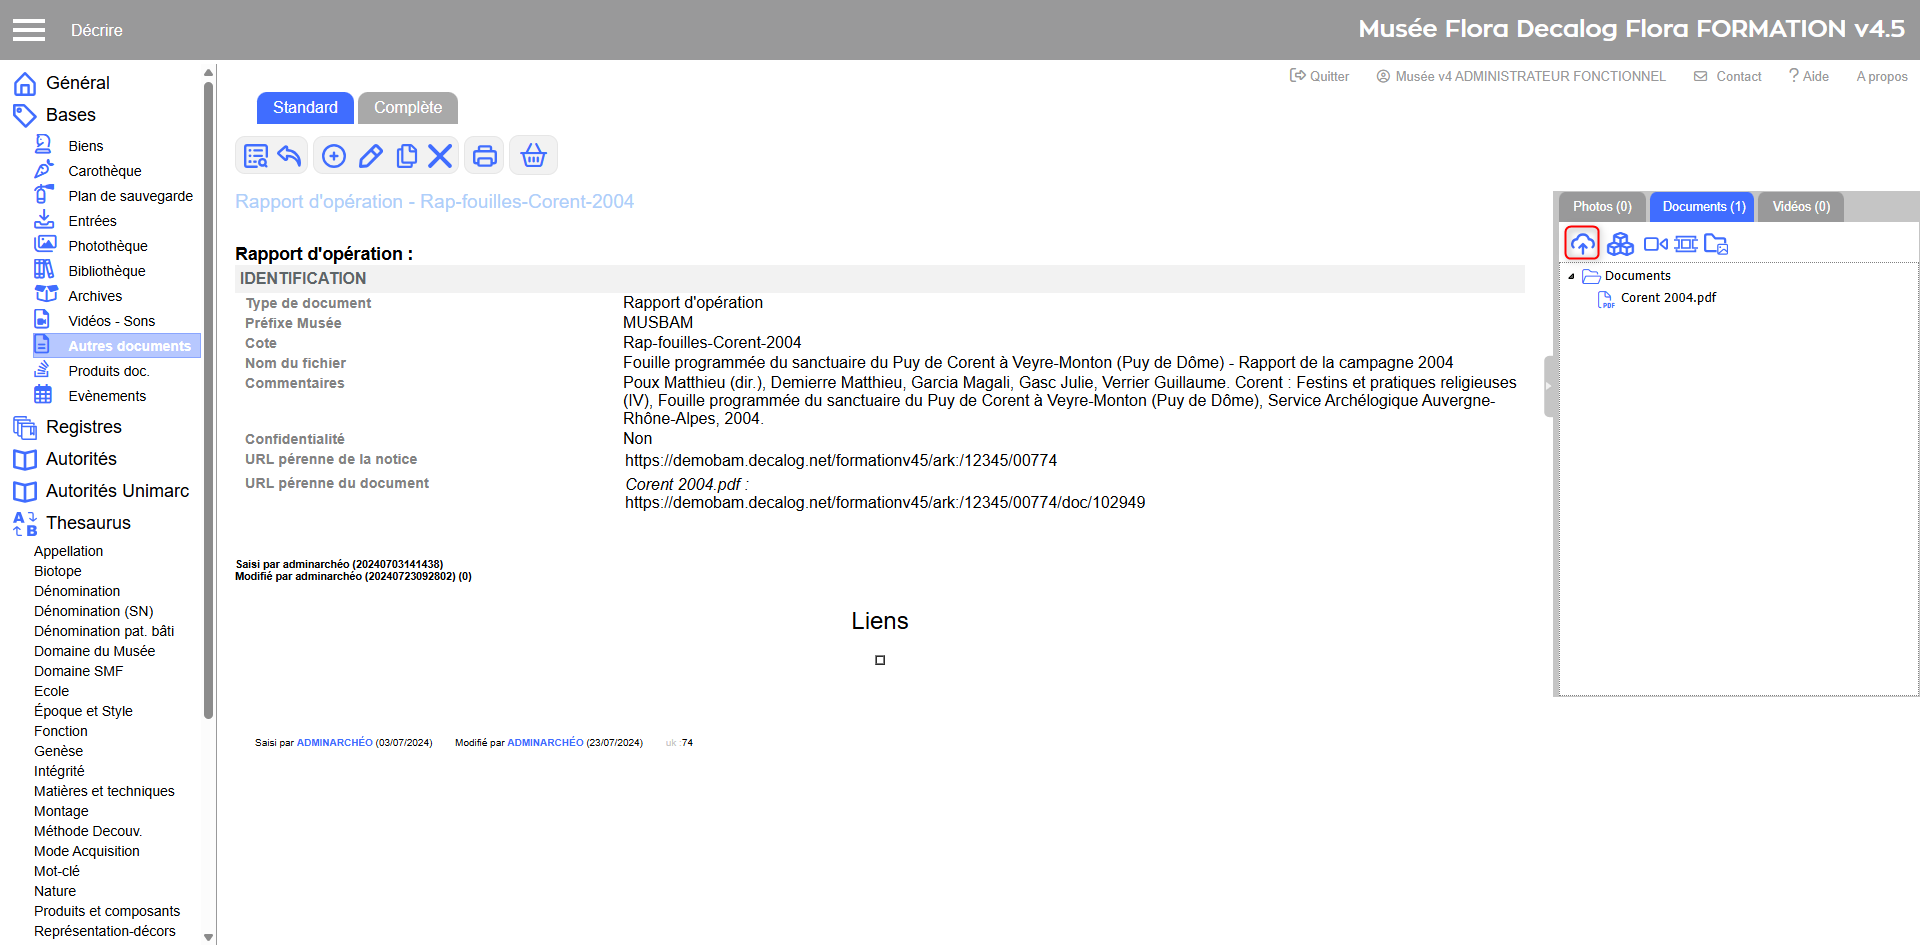
Task: Open the Biens database
Action: tap(86, 146)
